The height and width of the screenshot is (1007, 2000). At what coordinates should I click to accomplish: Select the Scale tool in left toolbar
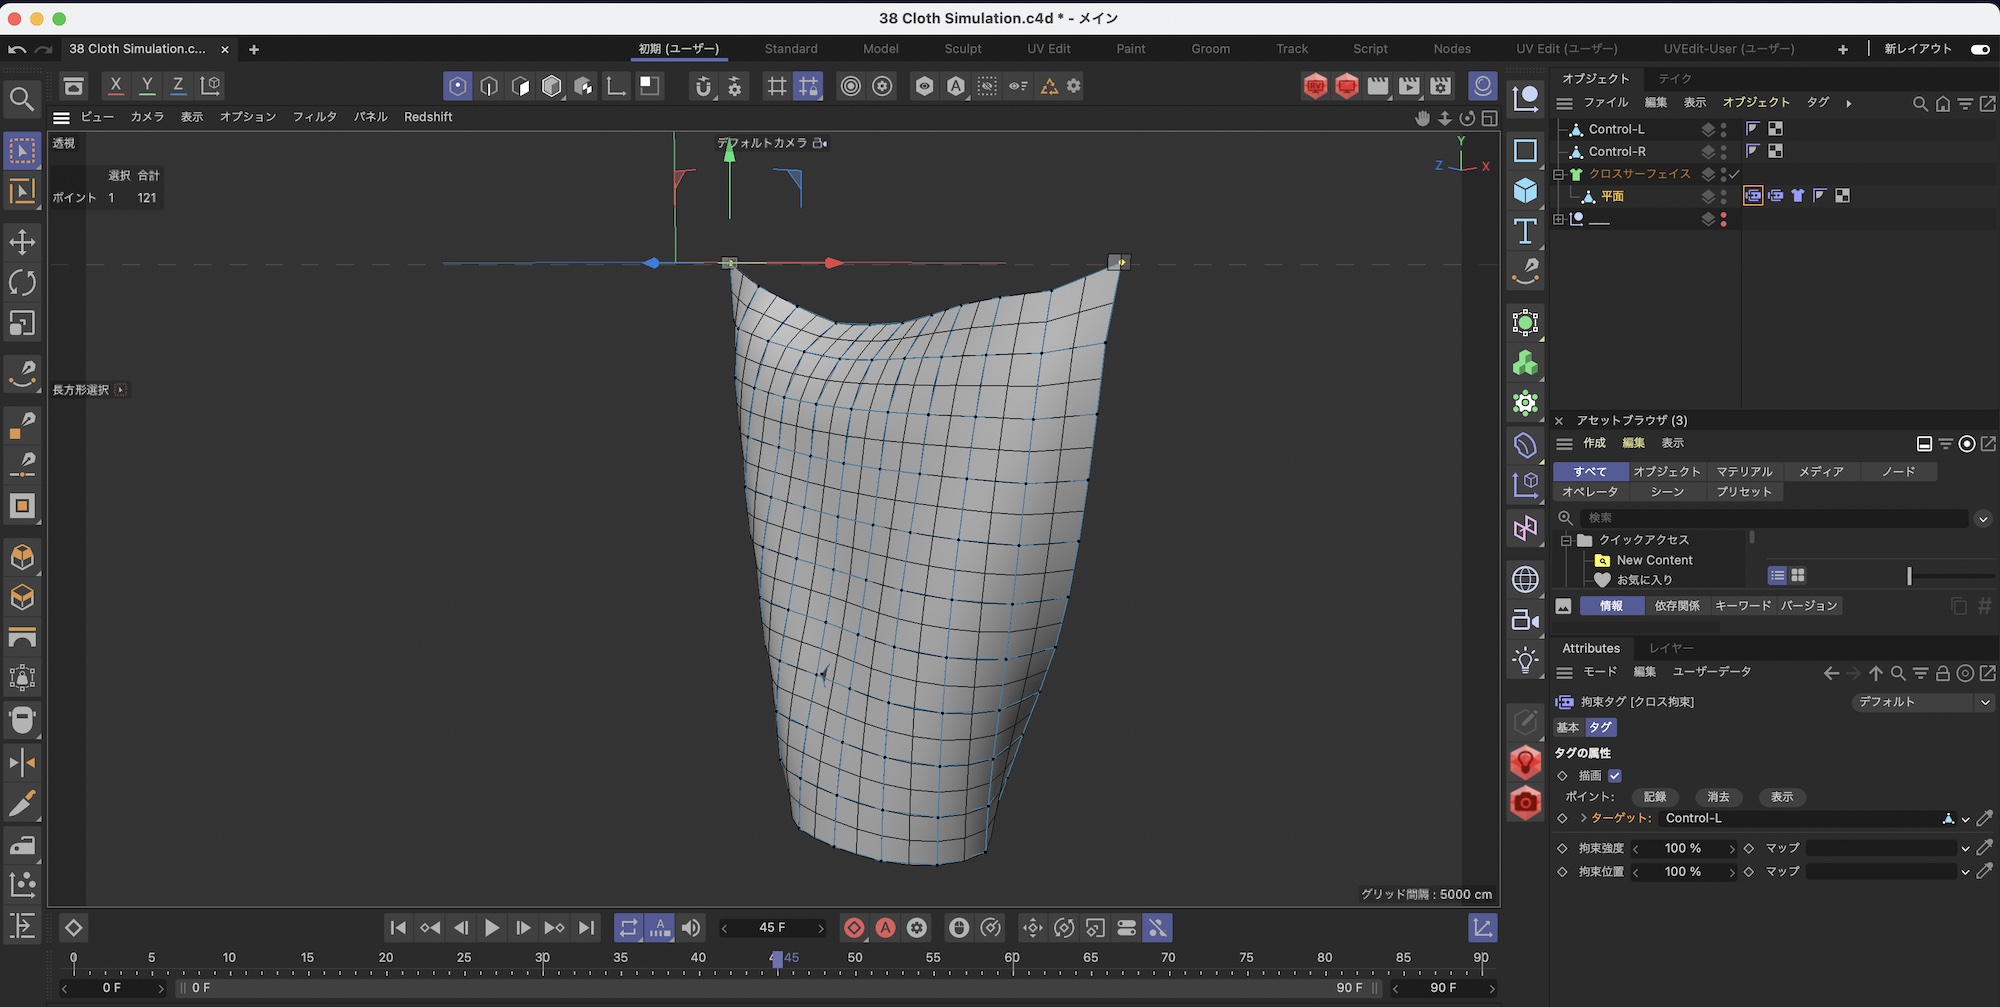tap(22, 324)
